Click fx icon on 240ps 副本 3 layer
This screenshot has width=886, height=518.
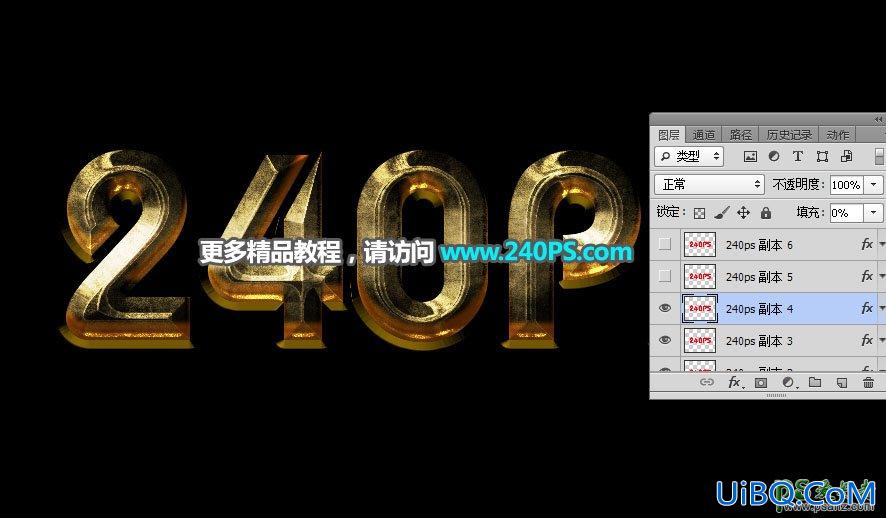pyautogui.click(x=866, y=340)
